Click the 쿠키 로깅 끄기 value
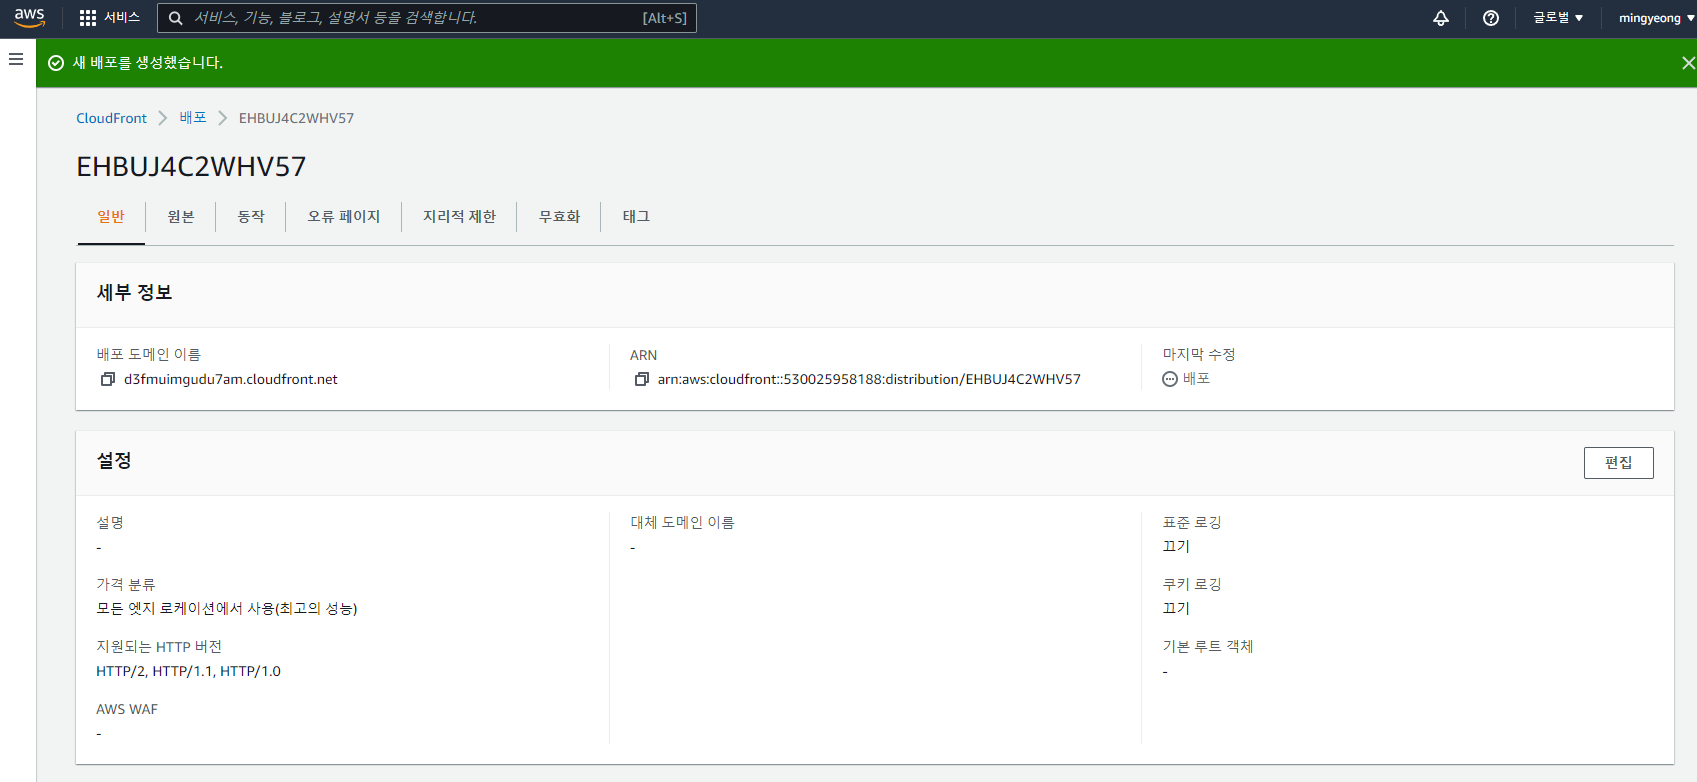 pos(1176,609)
